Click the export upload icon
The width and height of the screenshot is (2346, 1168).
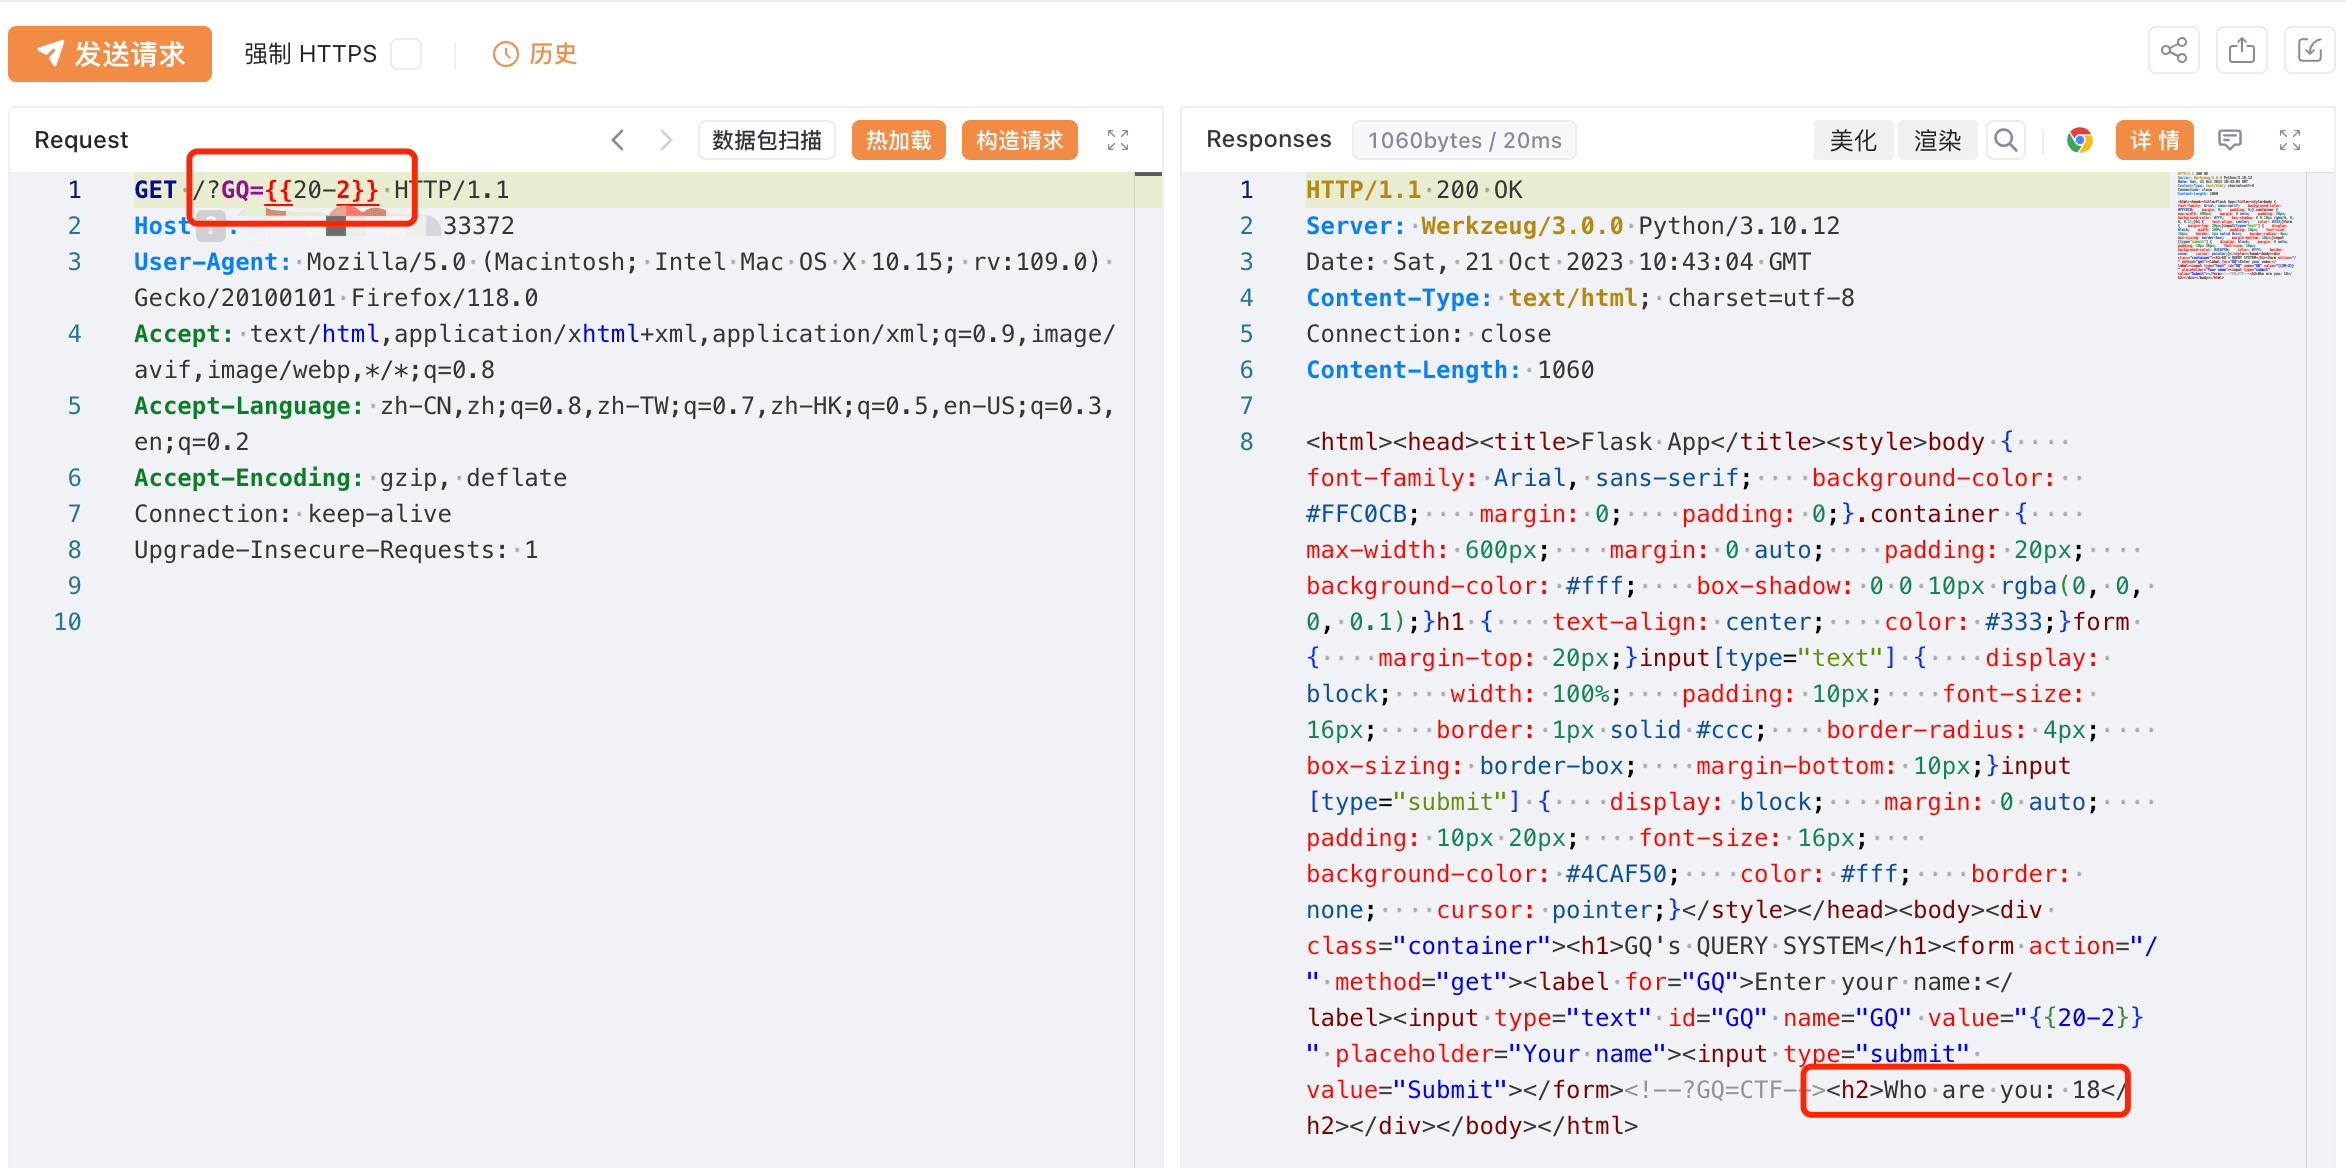point(2241,51)
